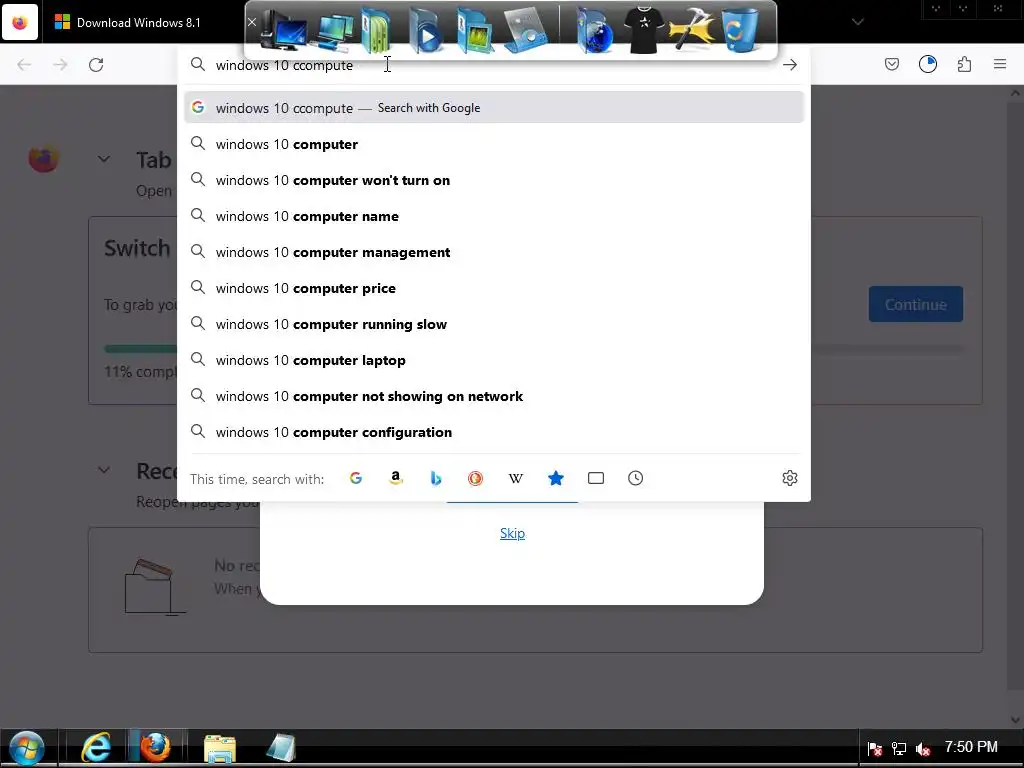Open the notepad app icon in taskbar
Screen dimensions: 1024x768
pyautogui.click(x=281, y=748)
